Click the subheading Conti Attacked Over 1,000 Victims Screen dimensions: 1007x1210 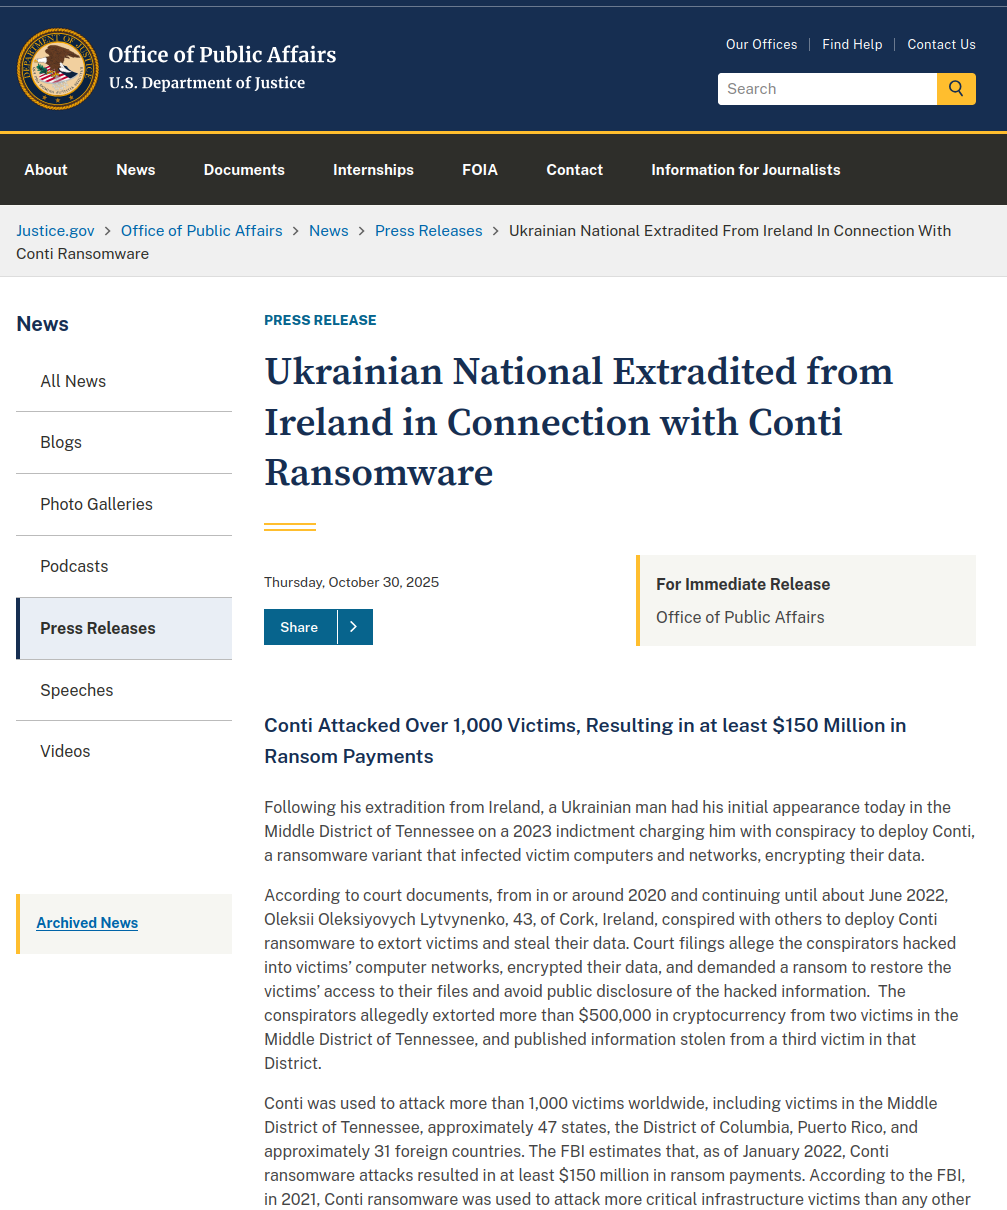[x=585, y=741]
